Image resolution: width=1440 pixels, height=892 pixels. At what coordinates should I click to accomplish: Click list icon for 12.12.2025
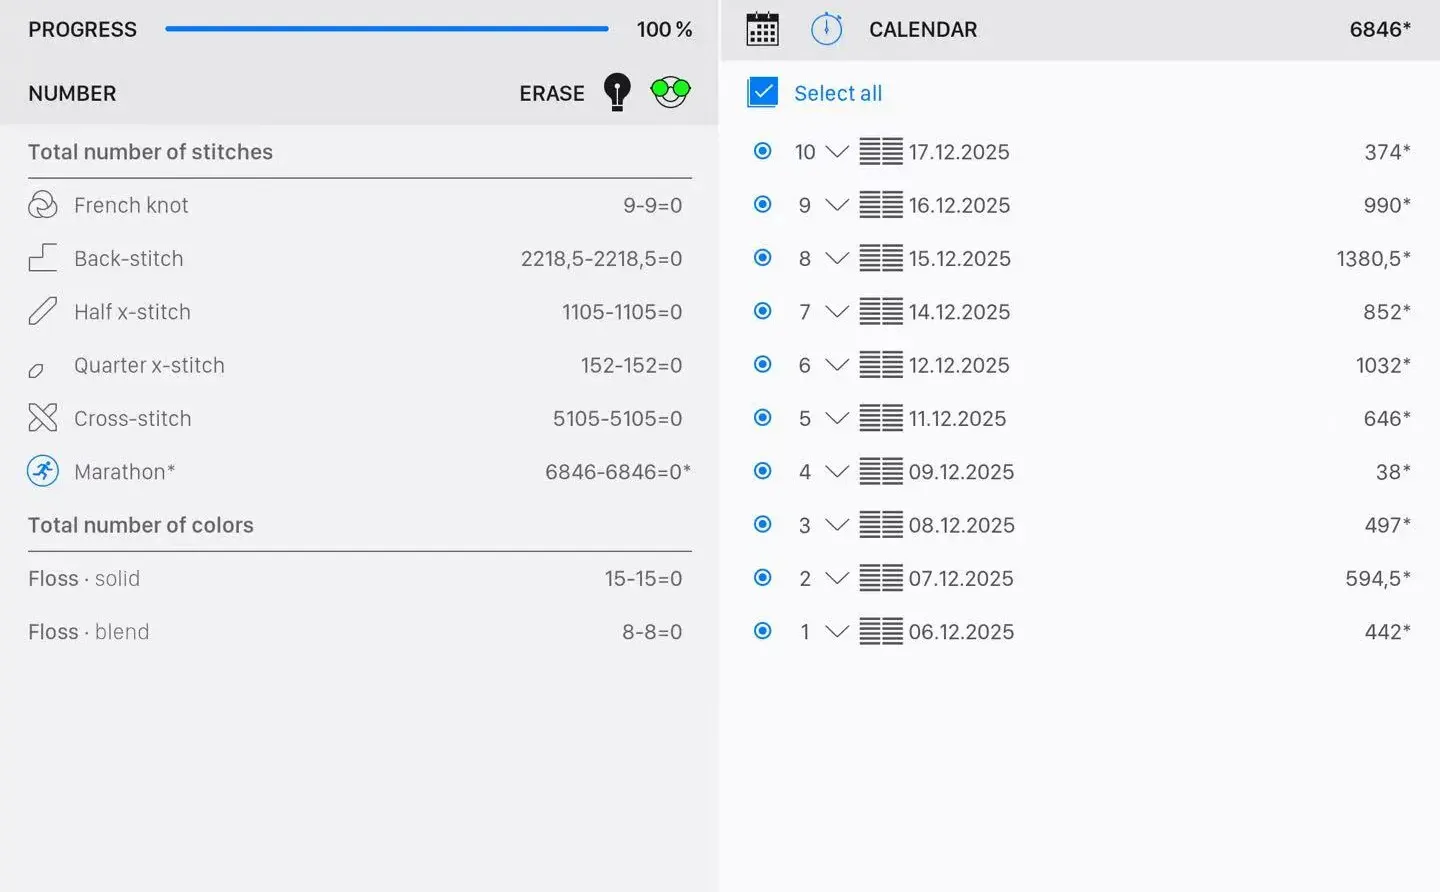881,365
